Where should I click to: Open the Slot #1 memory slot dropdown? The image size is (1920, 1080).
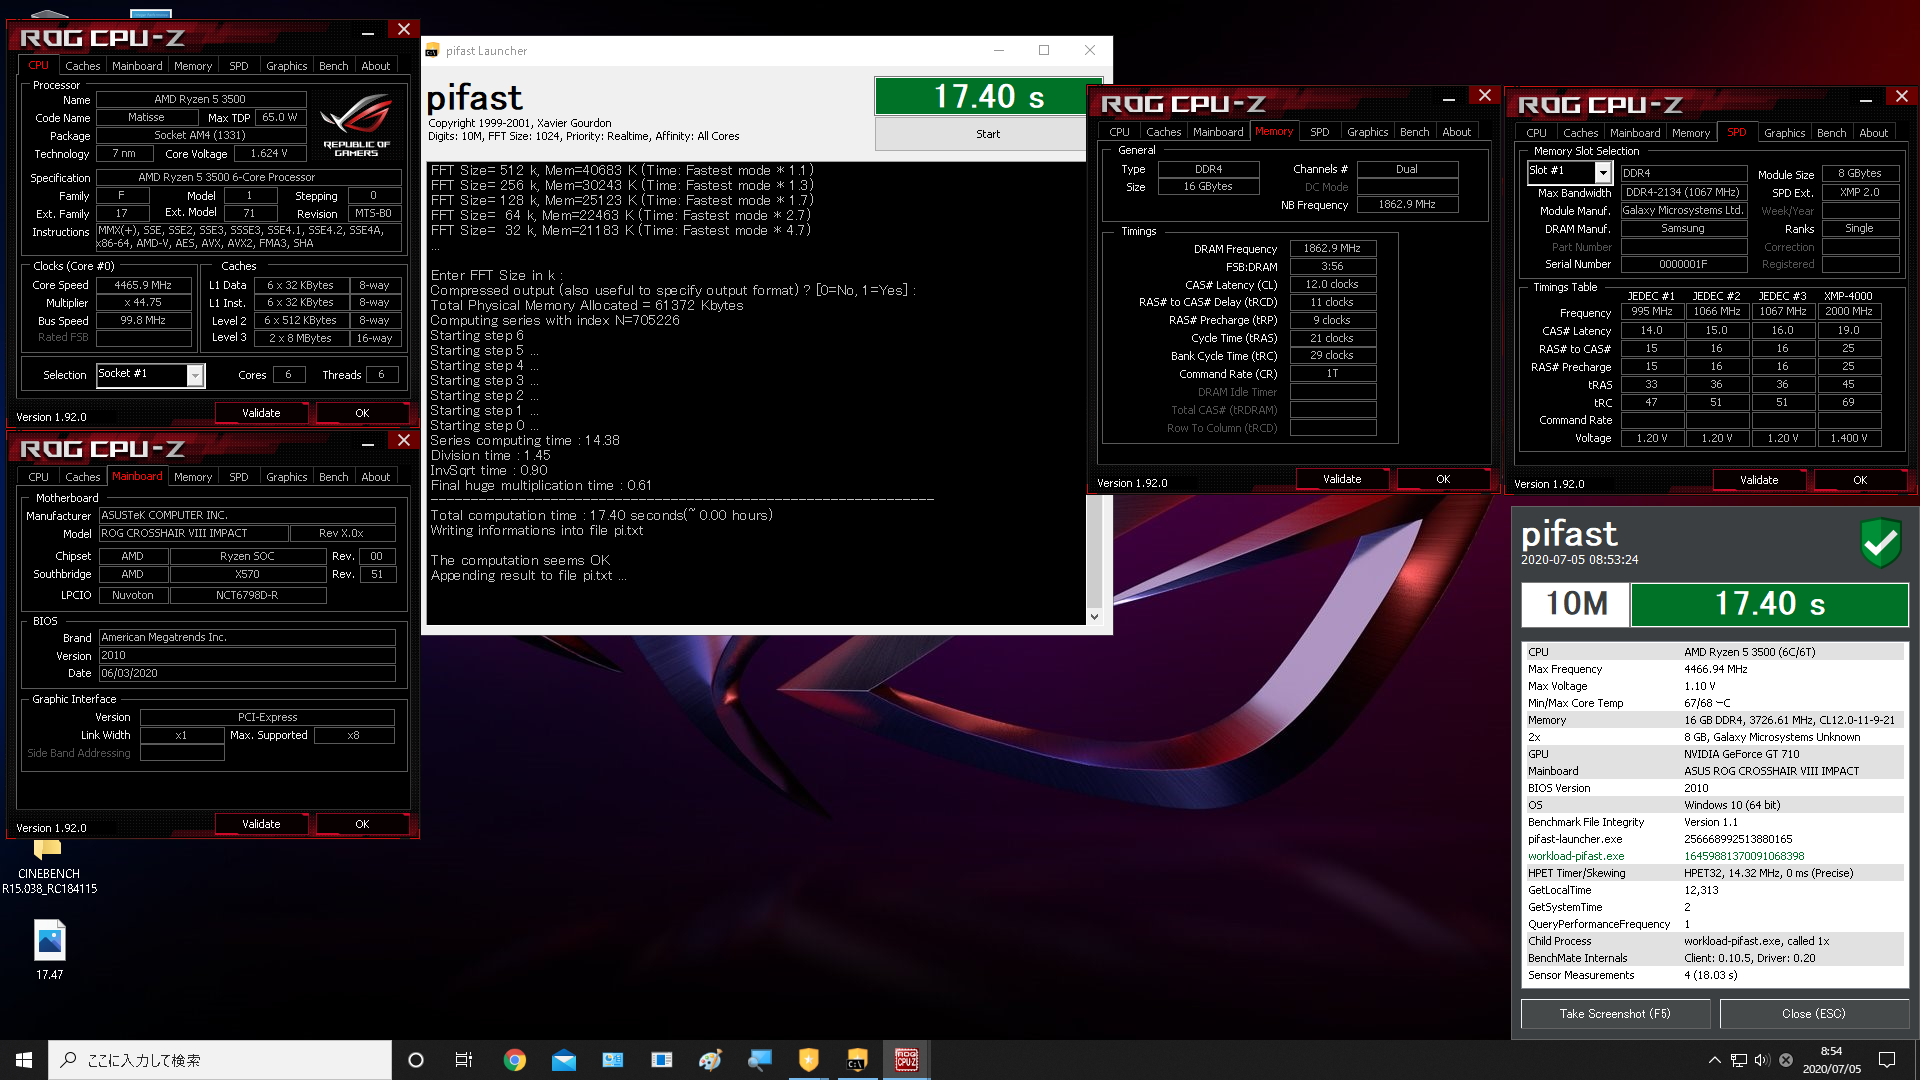(x=1602, y=172)
